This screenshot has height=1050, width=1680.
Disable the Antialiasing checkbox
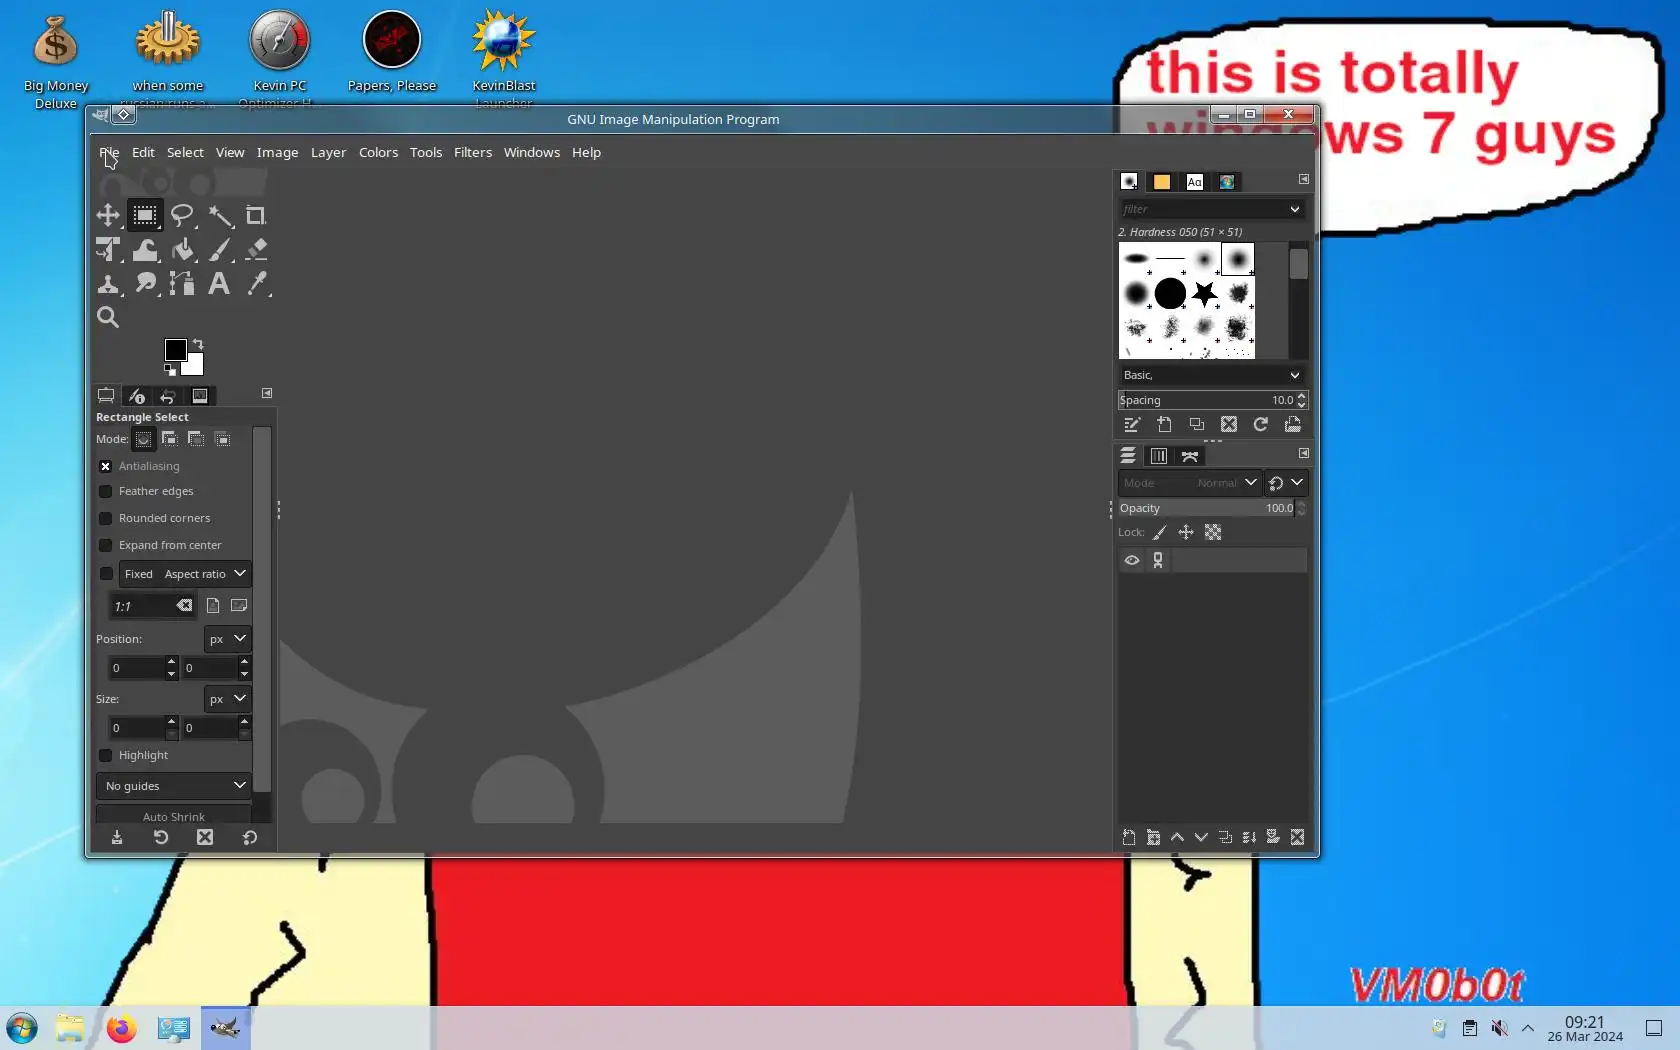click(x=106, y=466)
